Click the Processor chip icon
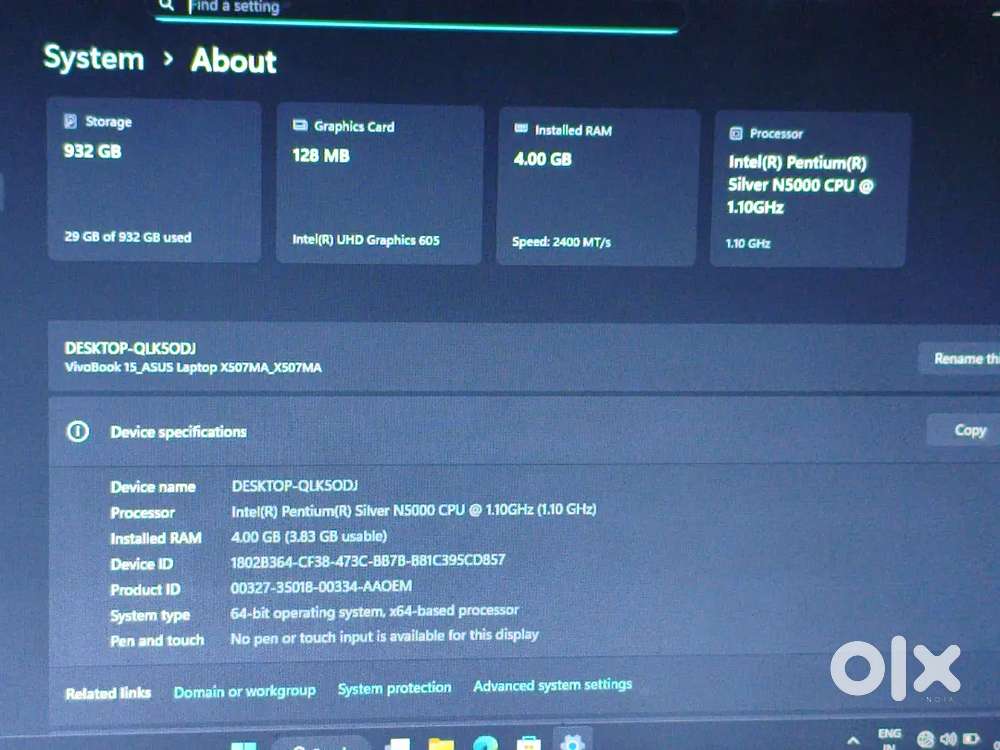Screen dimensions: 1000x750 coord(735,133)
